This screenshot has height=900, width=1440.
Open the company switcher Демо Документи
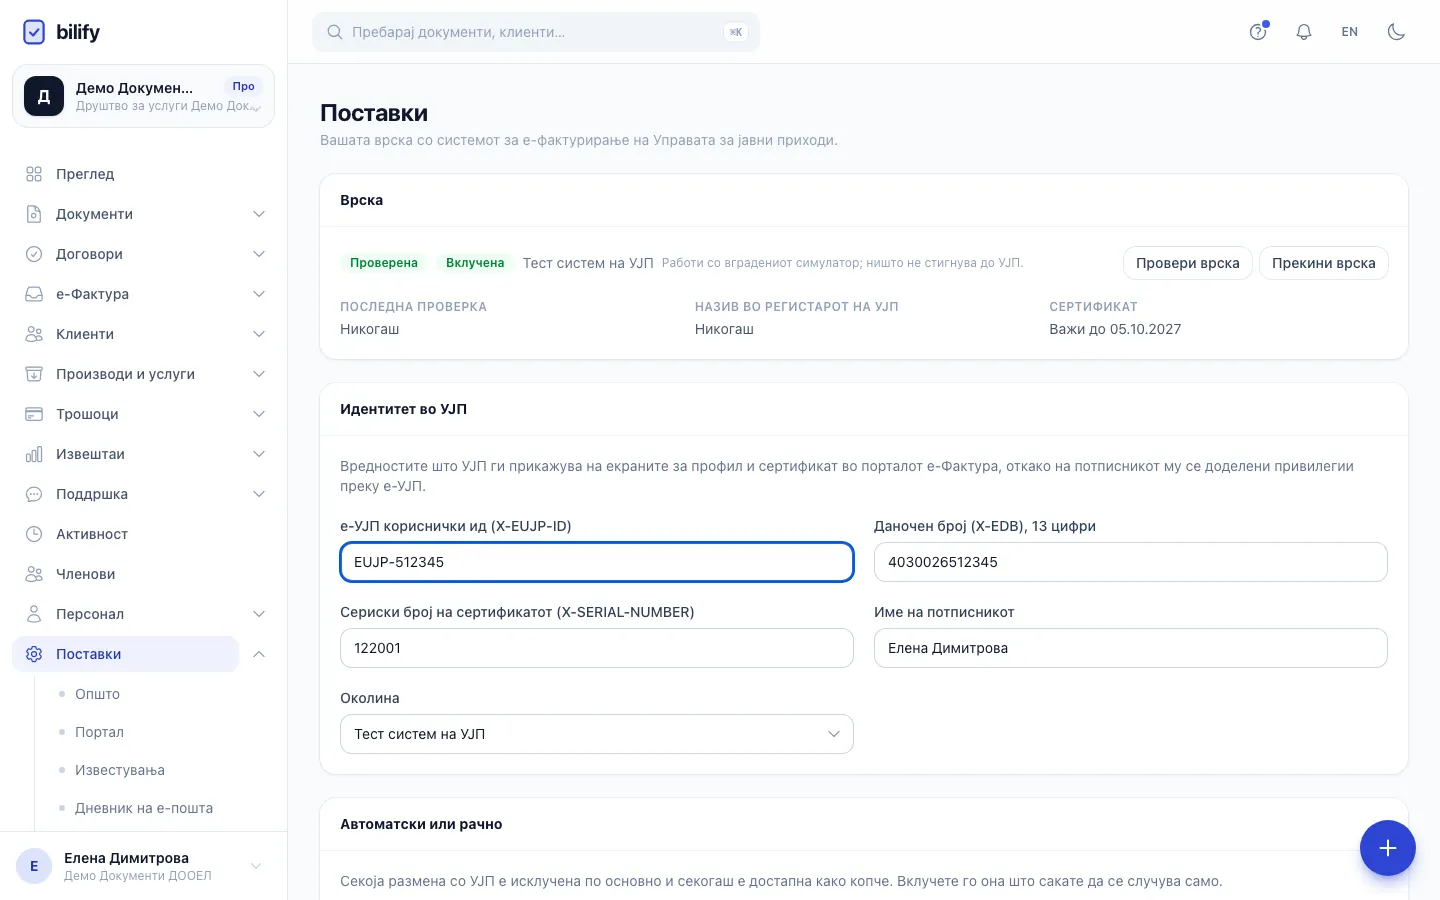[143, 96]
